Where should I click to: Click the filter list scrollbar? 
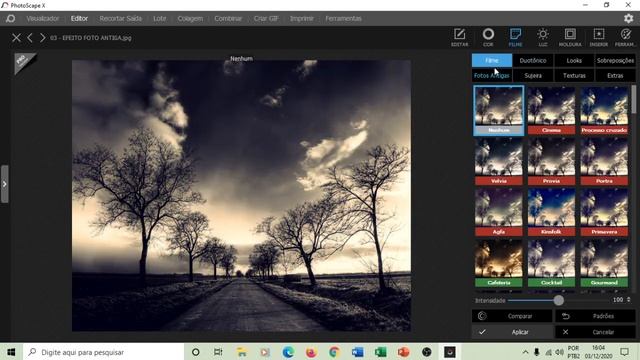pyautogui.click(x=634, y=99)
